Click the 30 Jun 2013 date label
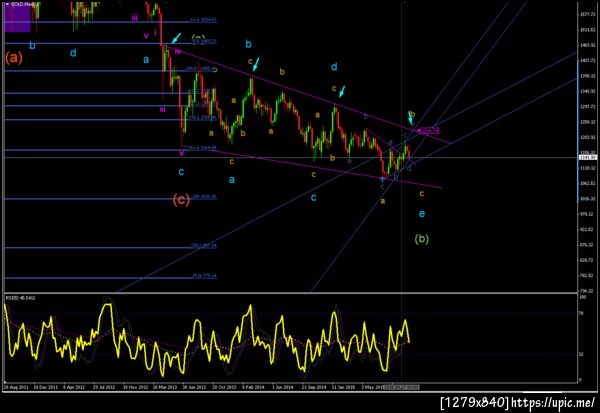600x413 pixels. point(194,387)
